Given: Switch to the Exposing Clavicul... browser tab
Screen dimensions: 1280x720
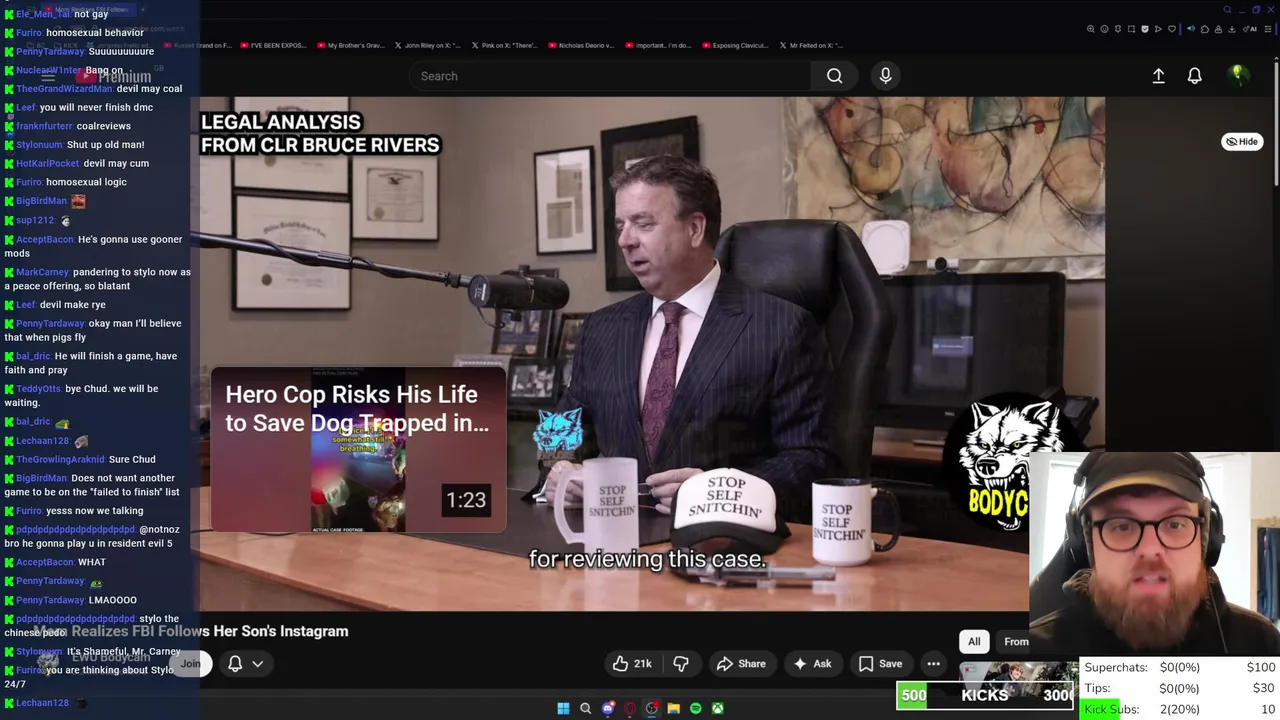Looking at the screenshot, I should pos(734,45).
